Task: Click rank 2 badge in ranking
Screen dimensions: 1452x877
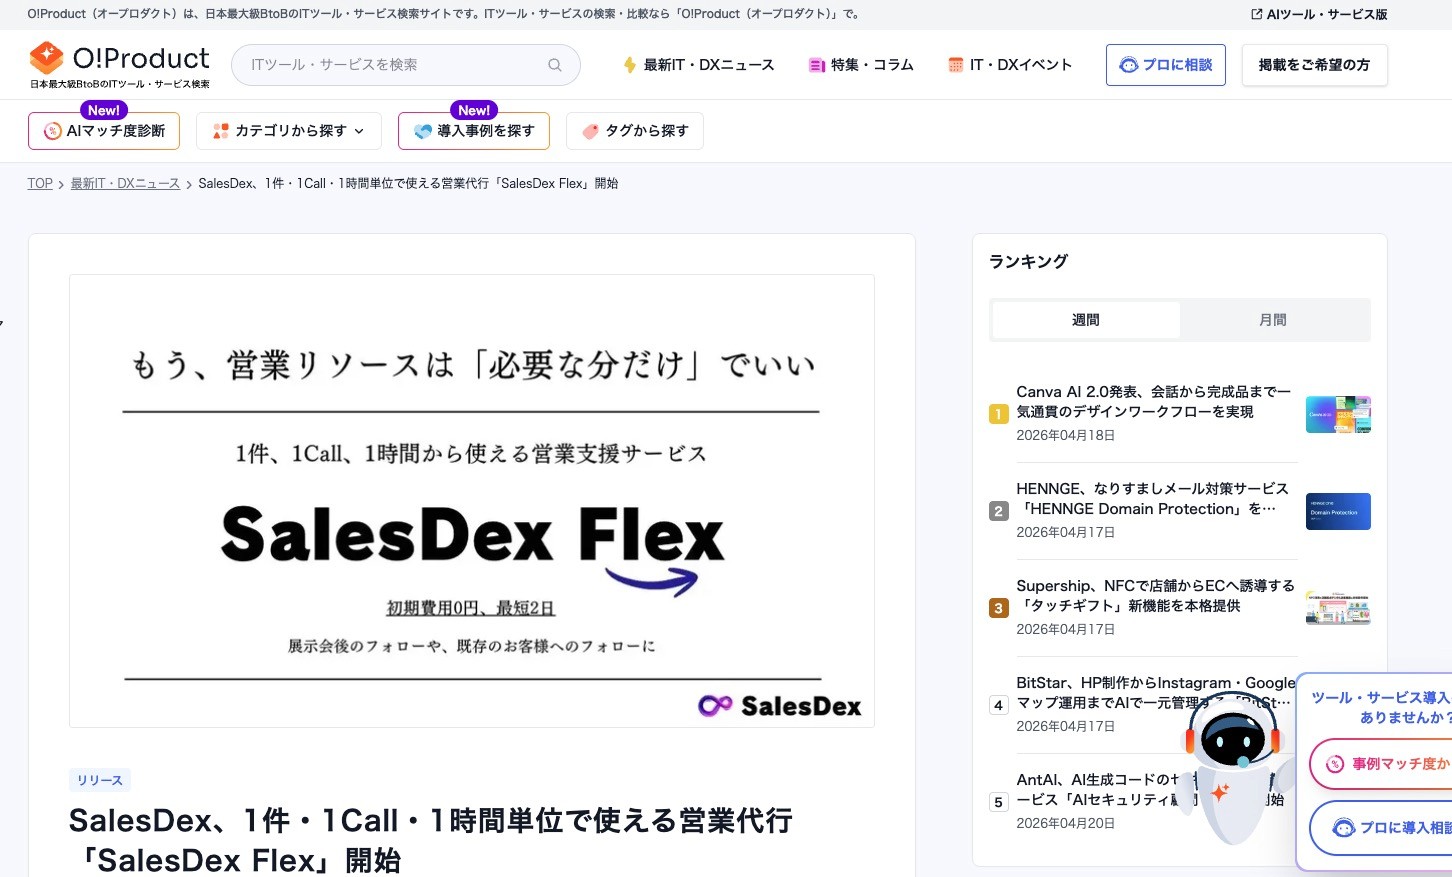Action: click(998, 511)
